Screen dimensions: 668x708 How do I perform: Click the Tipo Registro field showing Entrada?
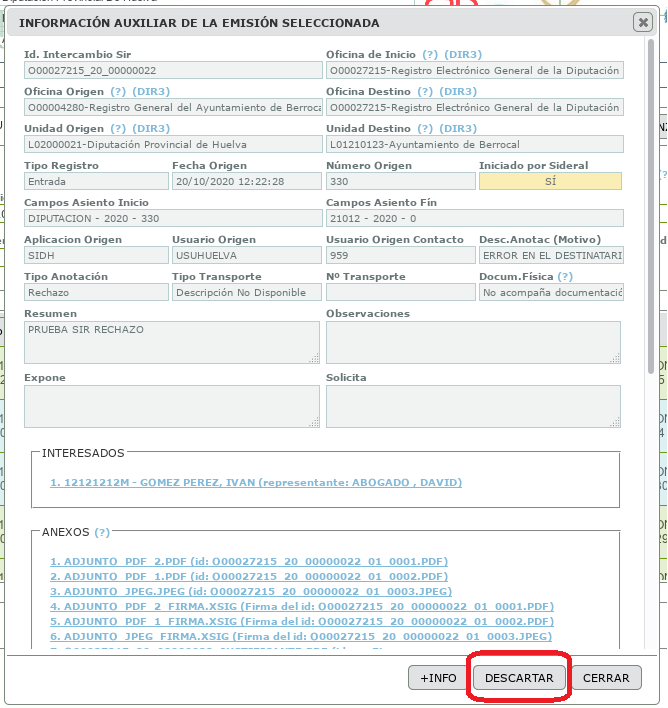click(96, 182)
